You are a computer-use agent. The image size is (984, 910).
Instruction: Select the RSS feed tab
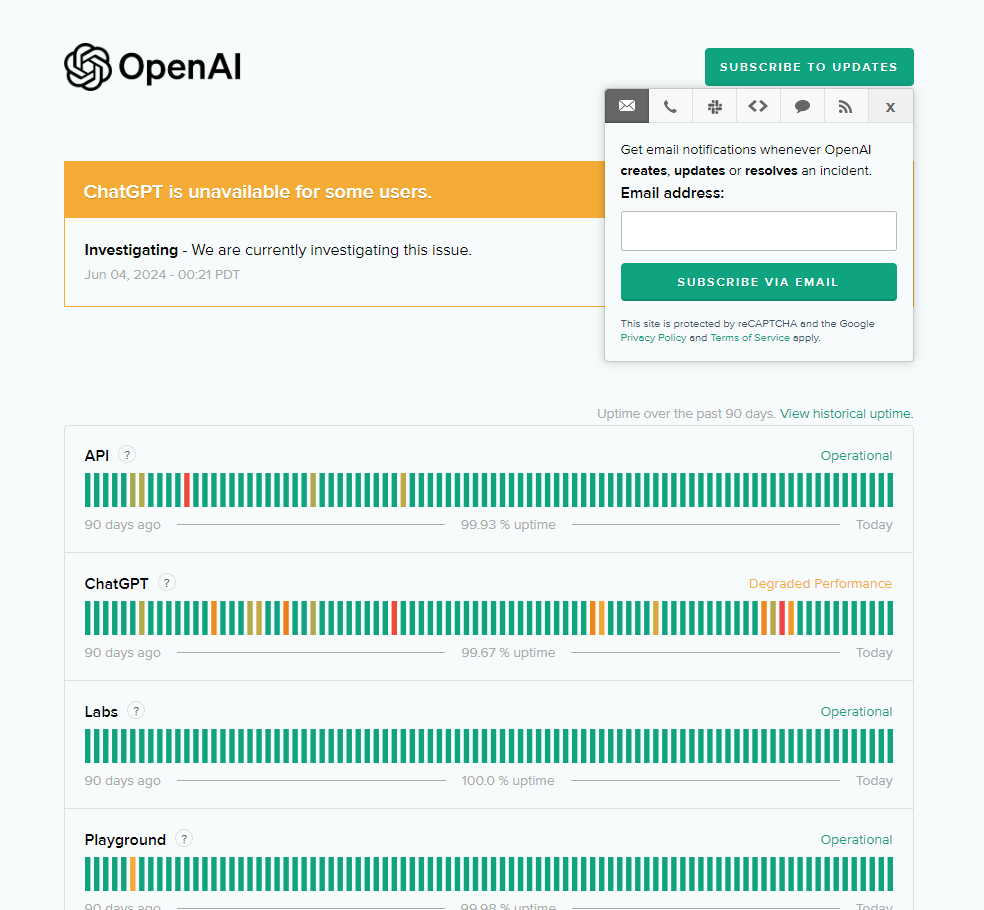click(846, 106)
